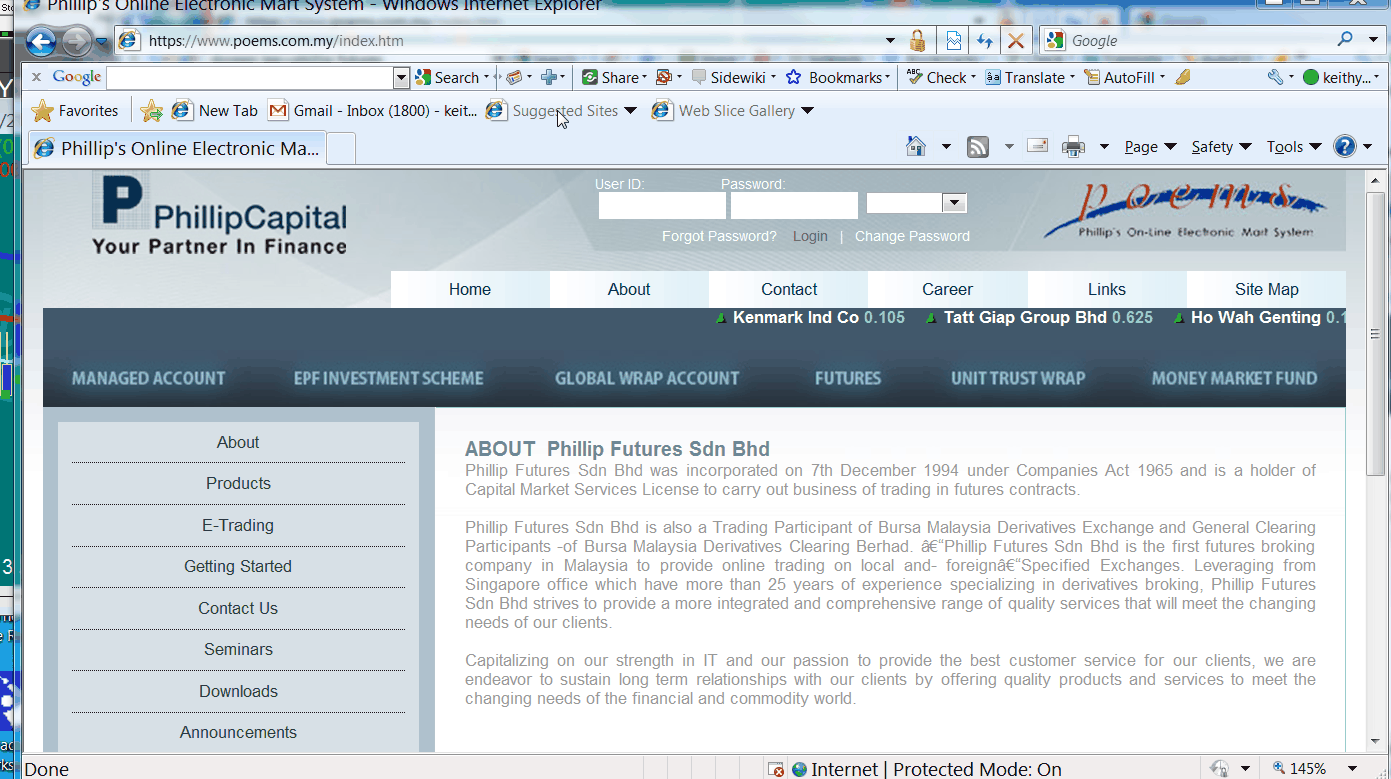Go back with the browser back arrow
1391x779 pixels.
pyautogui.click(x=41, y=42)
